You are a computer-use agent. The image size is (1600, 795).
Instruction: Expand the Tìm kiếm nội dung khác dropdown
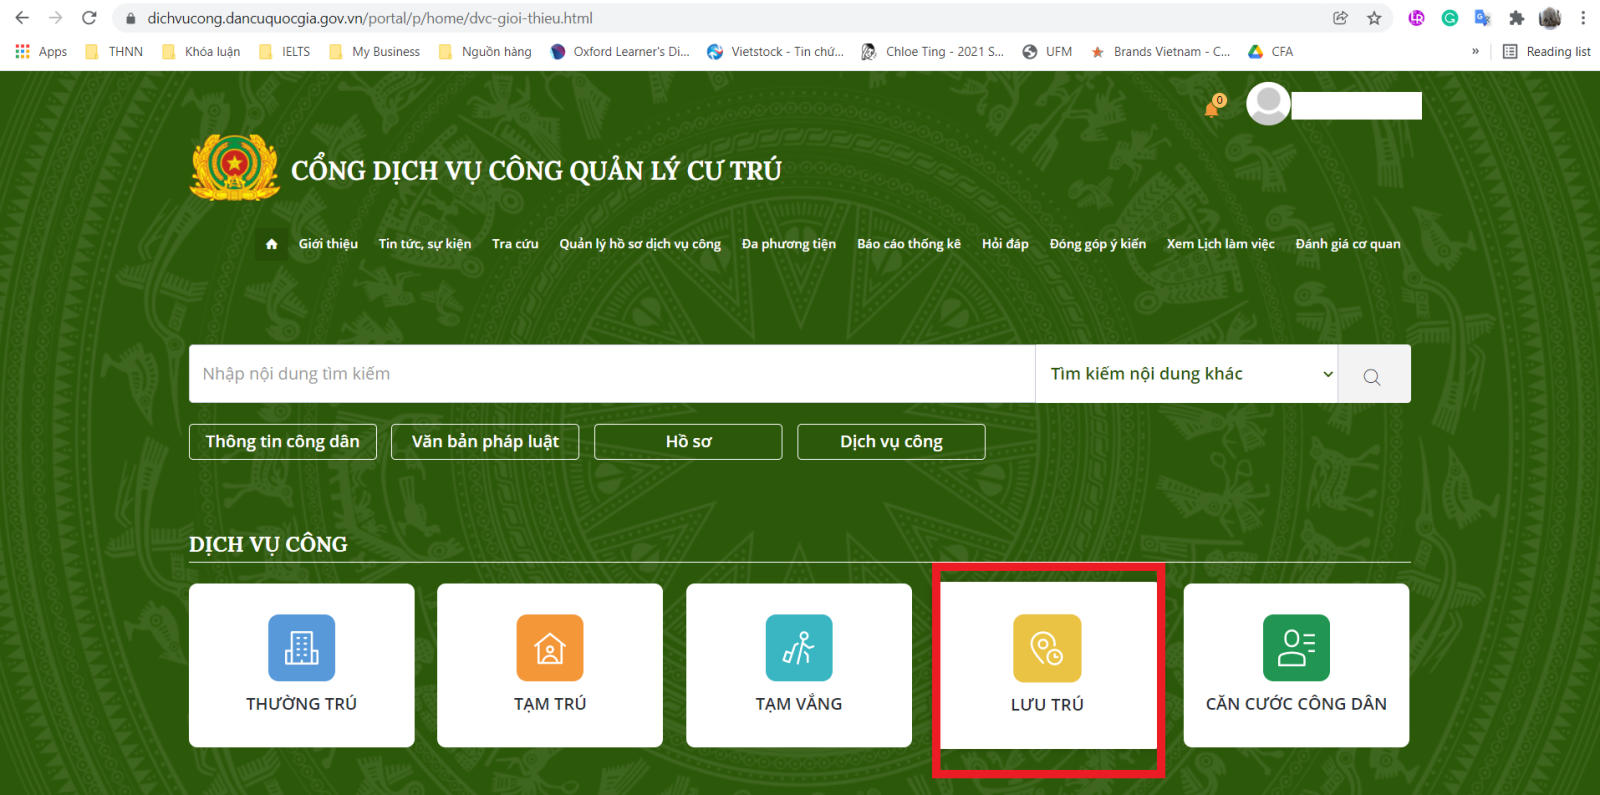[1187, 374]
